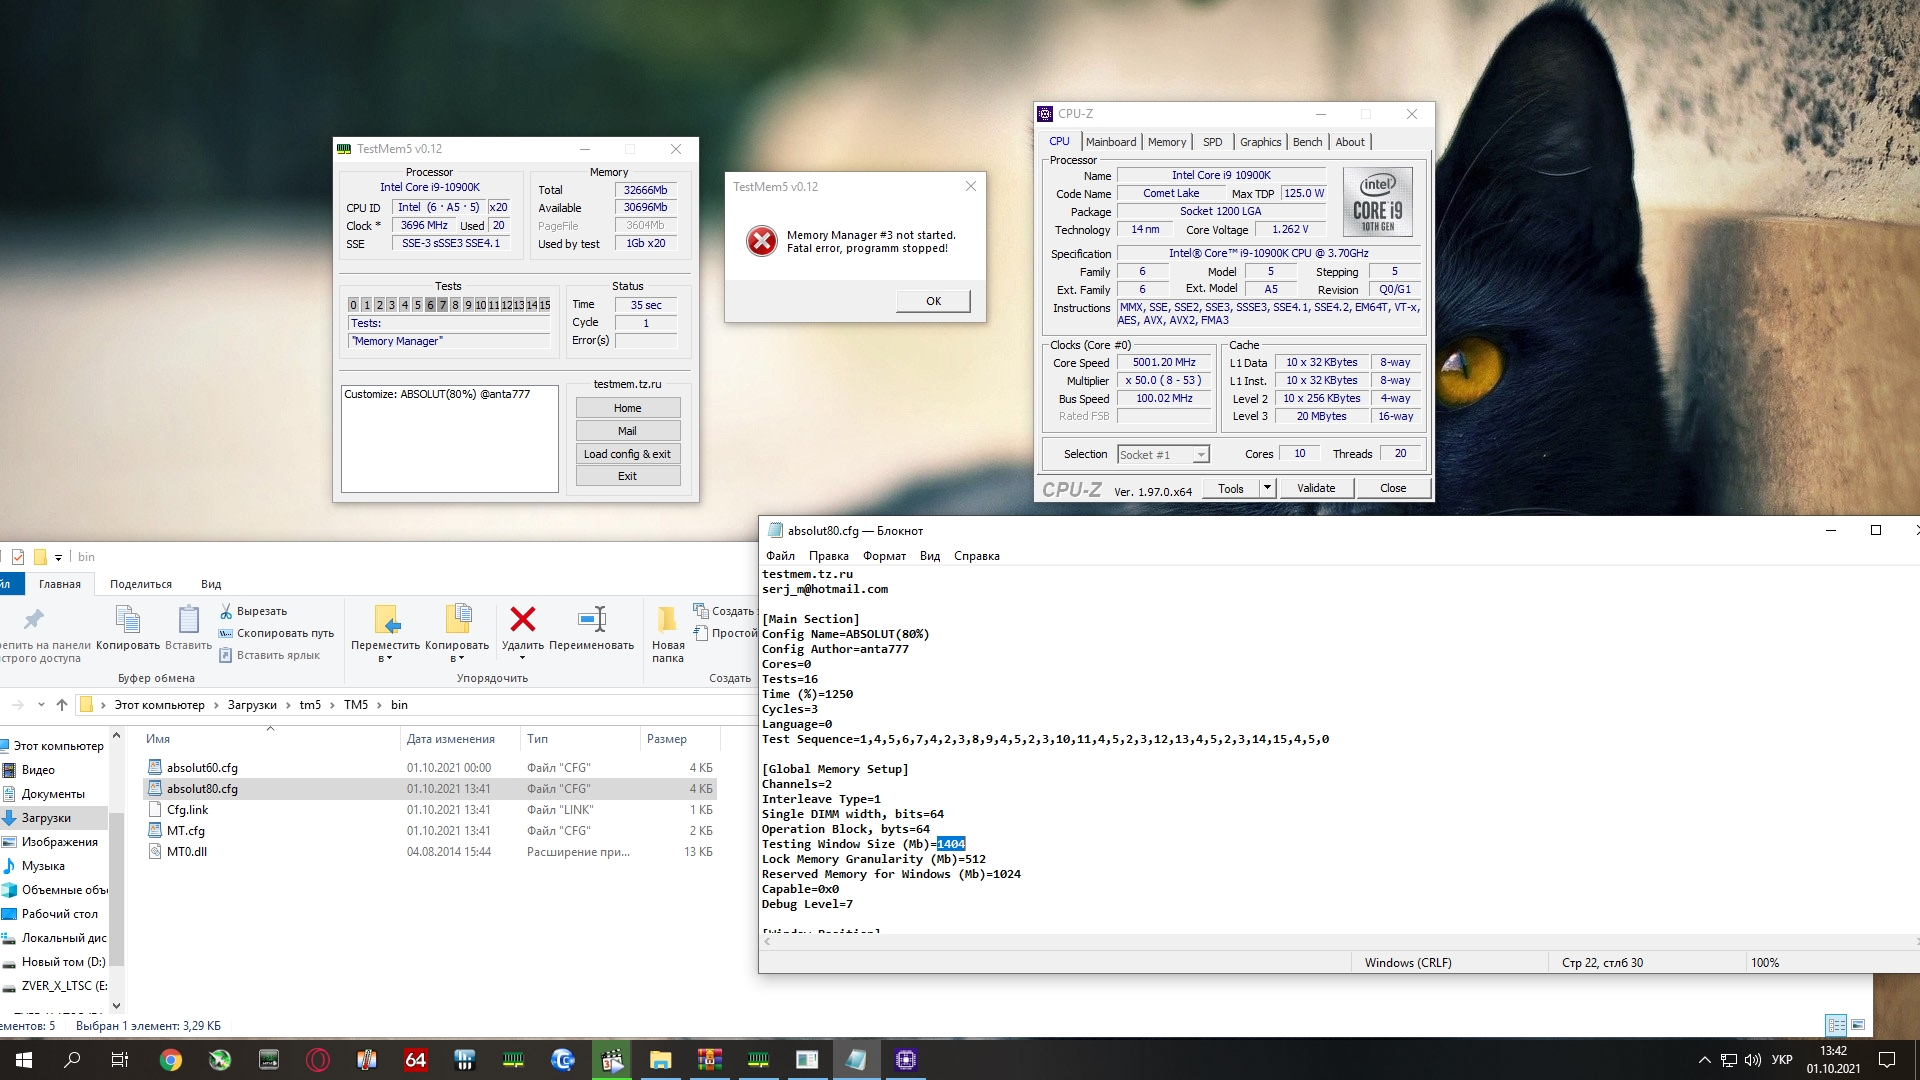Click Load config & exit button
The image size is (1920, 1080).
pyautogui.click(x=627, y=454)
